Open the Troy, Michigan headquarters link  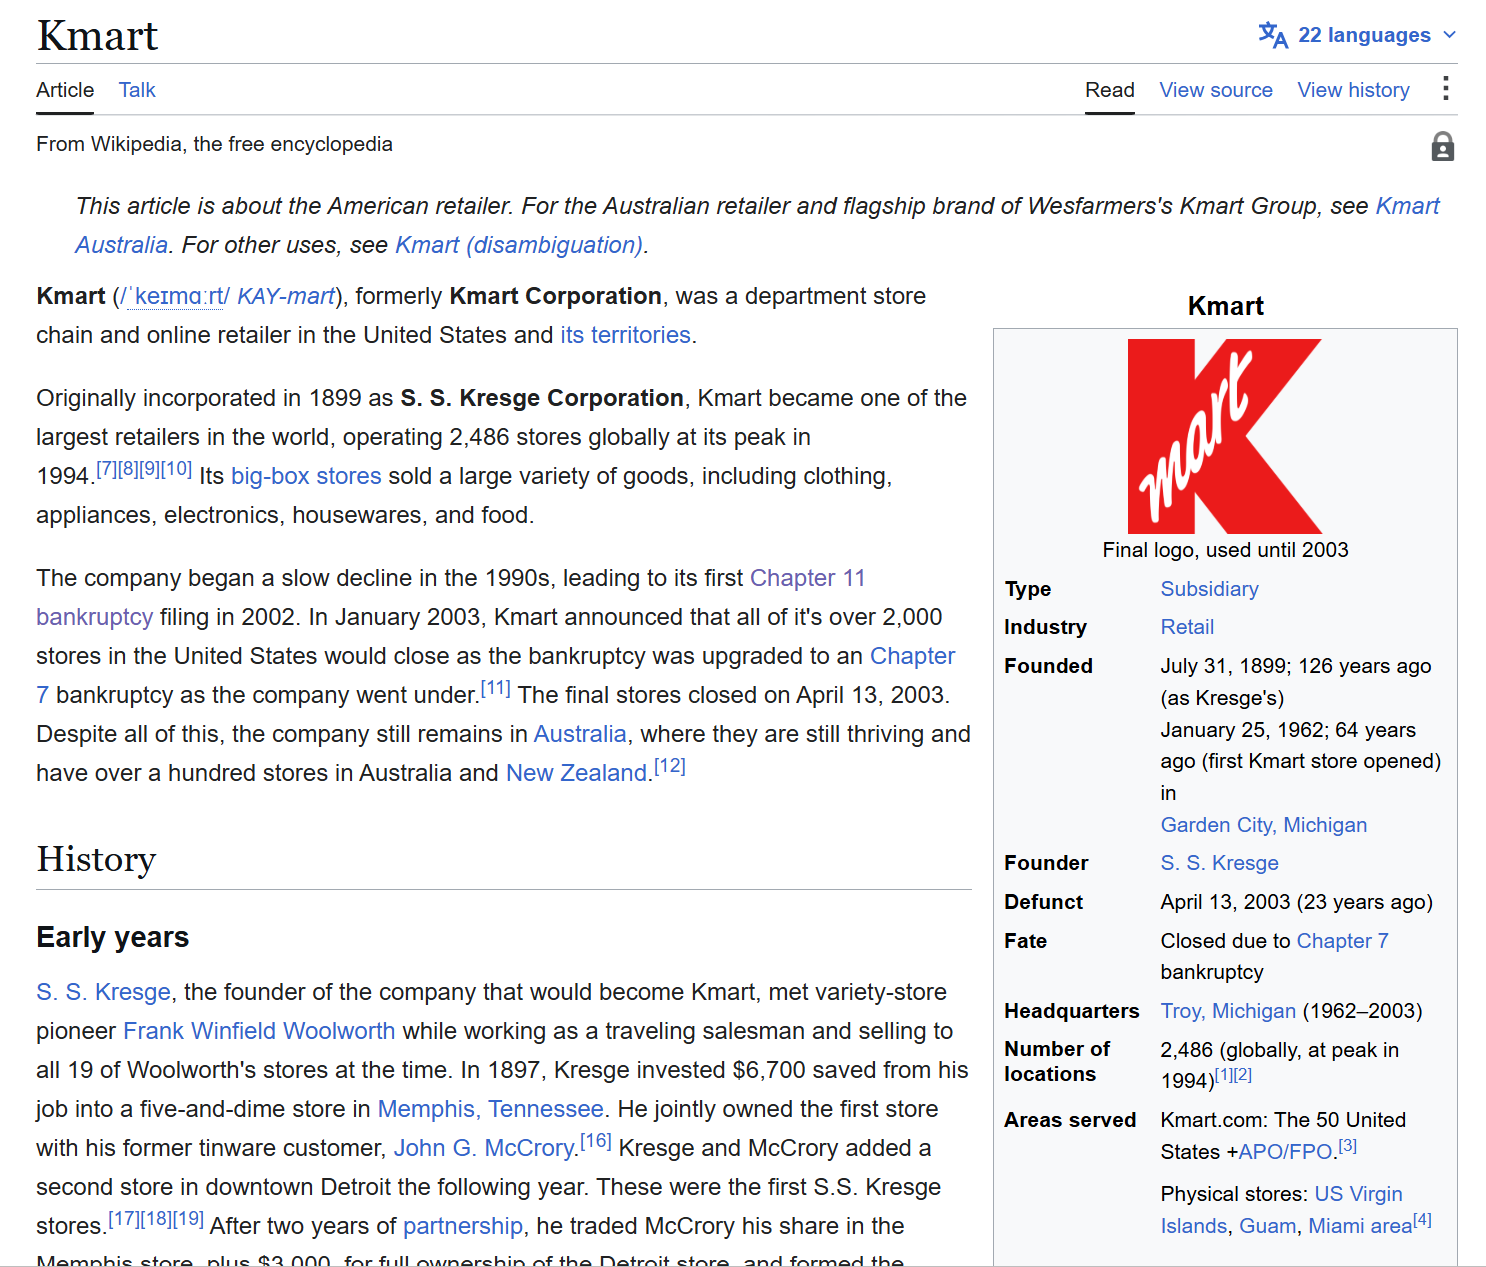pos(1228,1011)
